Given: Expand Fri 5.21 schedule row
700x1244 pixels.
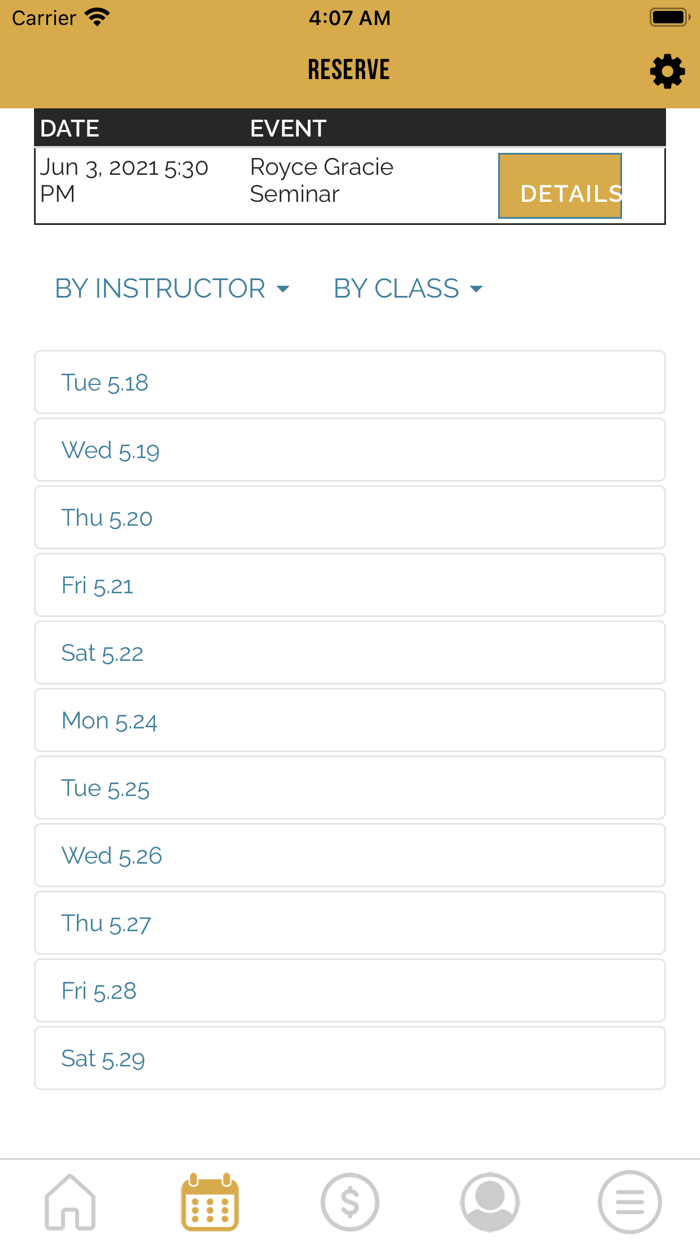Looking at the screenshot, I should (350, 585).
